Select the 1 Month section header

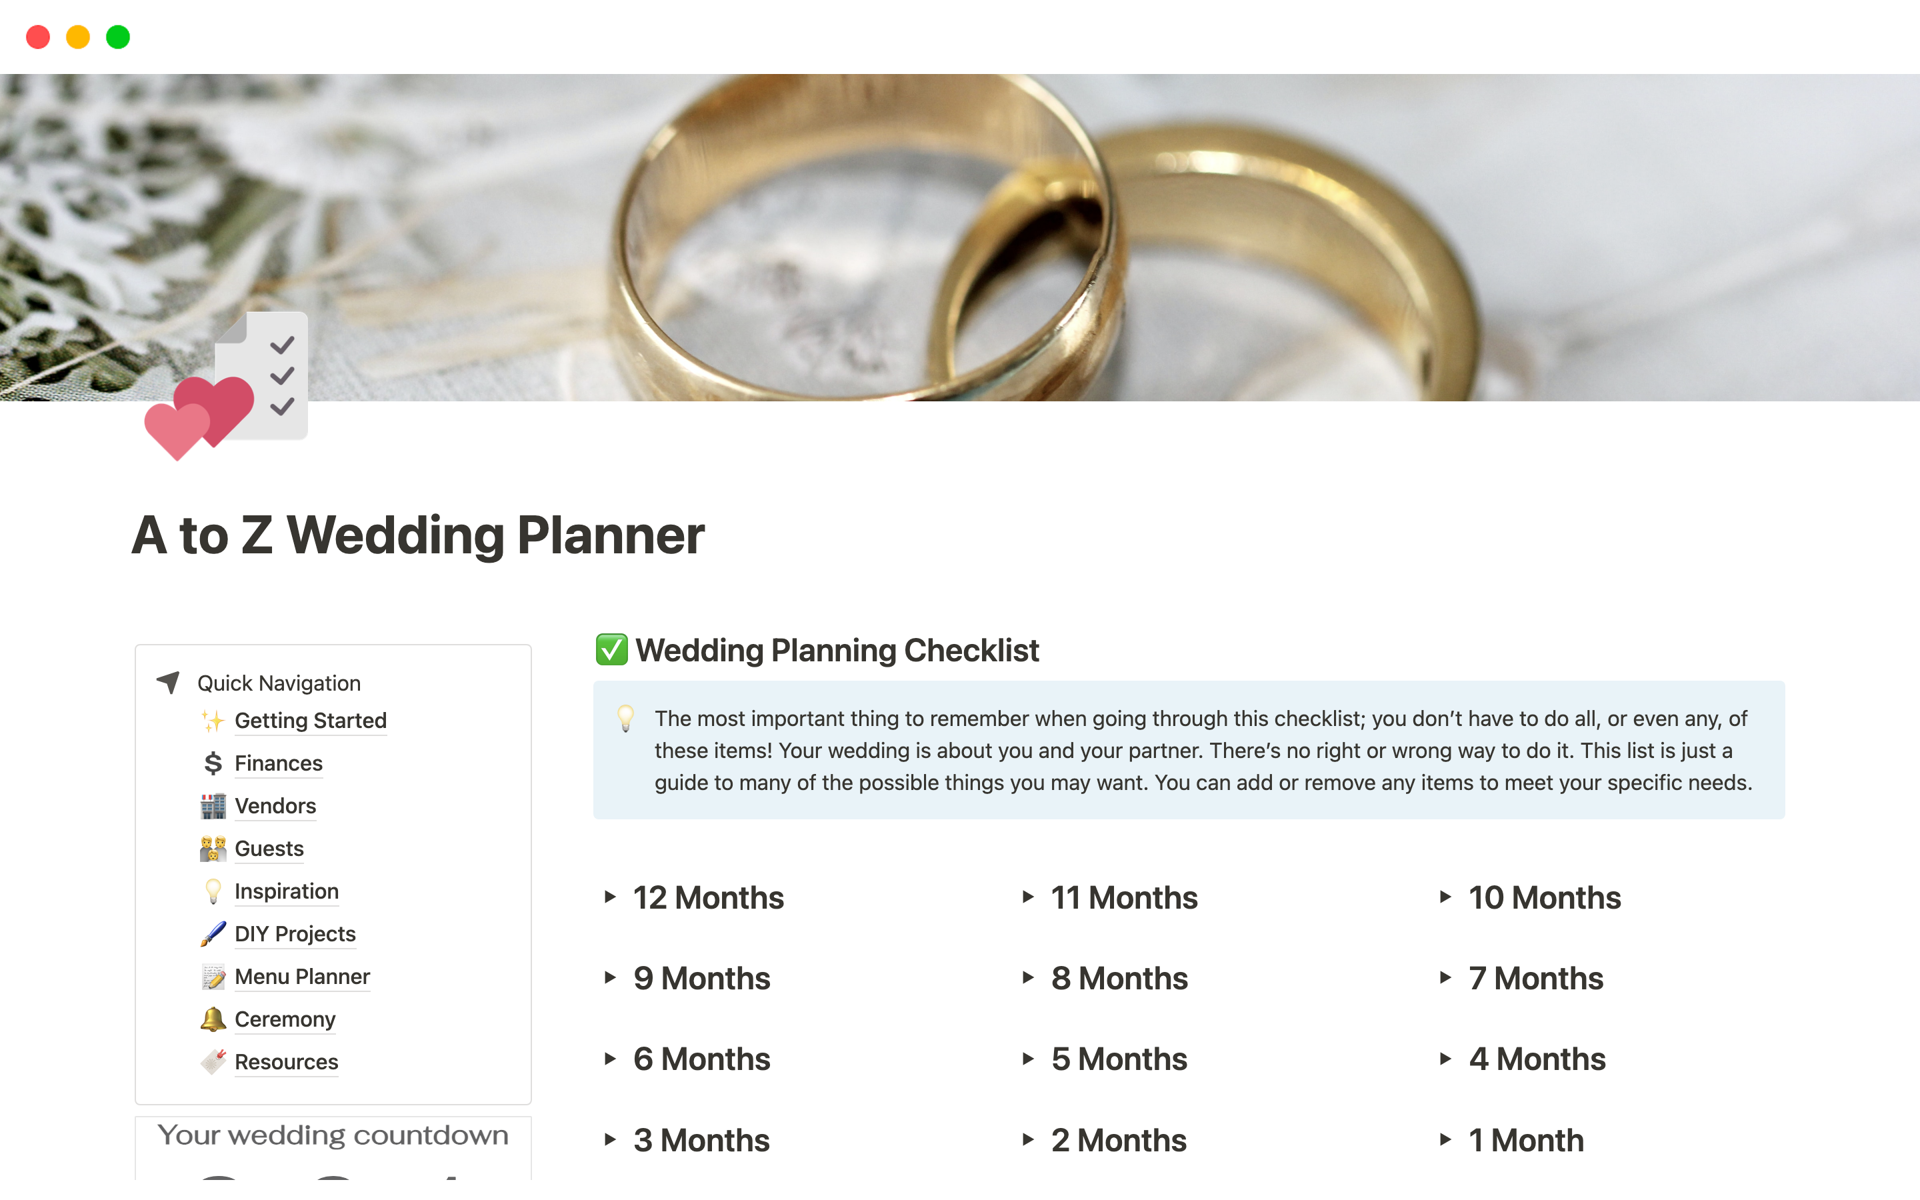1523,1141
